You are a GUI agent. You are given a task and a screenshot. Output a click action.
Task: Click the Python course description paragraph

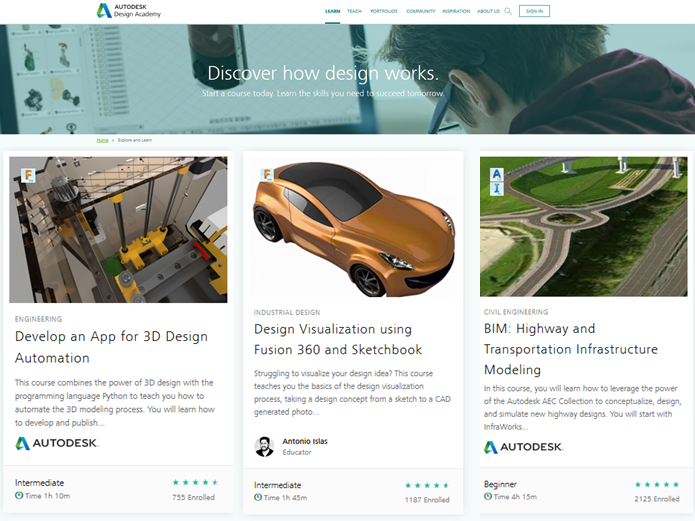click(115, 403)
